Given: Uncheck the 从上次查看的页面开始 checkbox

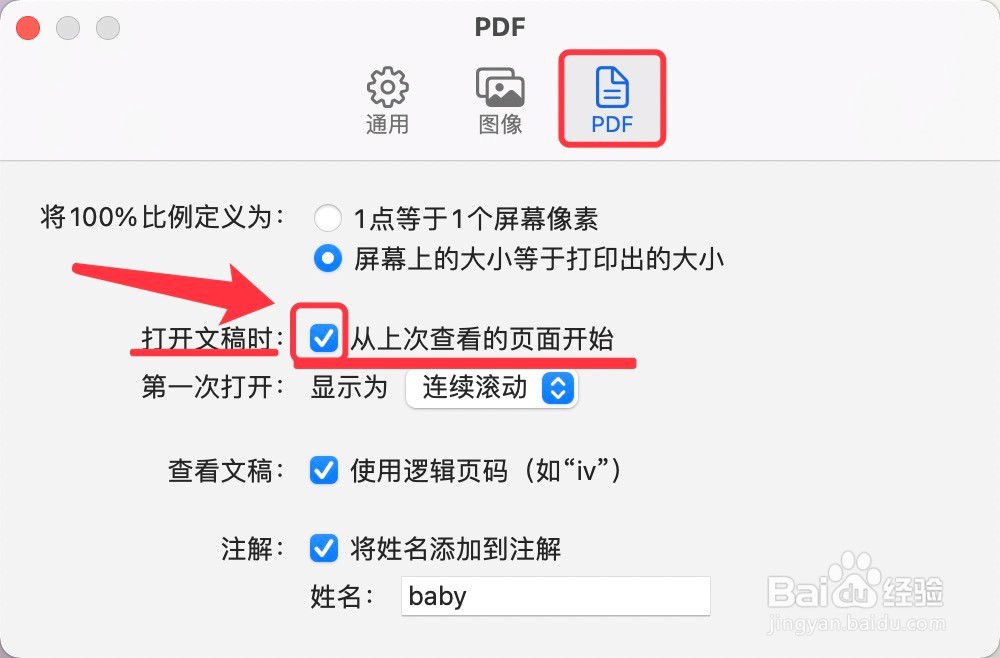Looking at the screenshot, I should tap(324, 338).
